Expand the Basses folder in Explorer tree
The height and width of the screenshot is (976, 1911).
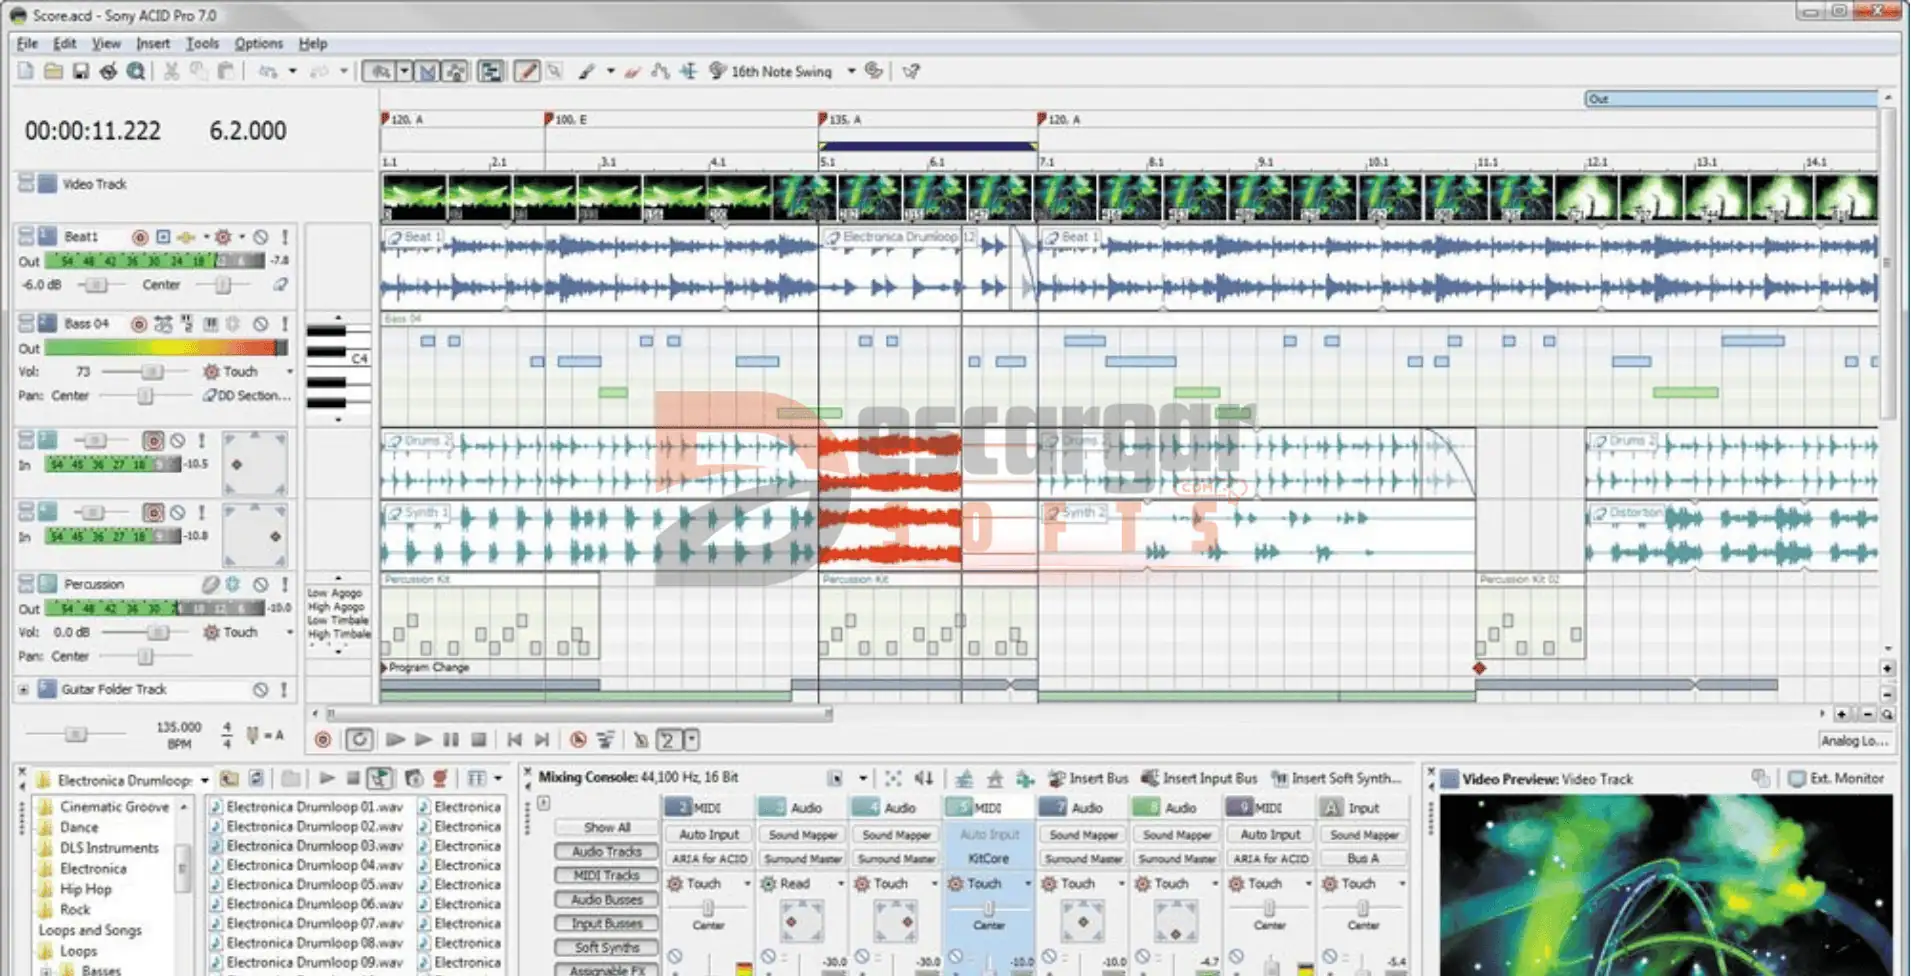tap(45, 970)
